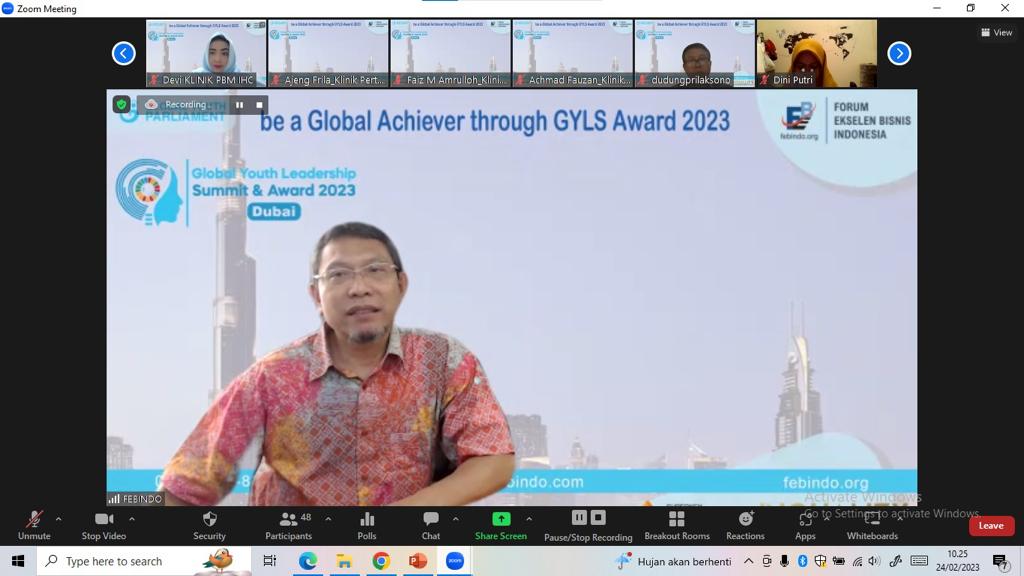
Task: Pause recording via top-left indicator
Action: tap(240, 104)
